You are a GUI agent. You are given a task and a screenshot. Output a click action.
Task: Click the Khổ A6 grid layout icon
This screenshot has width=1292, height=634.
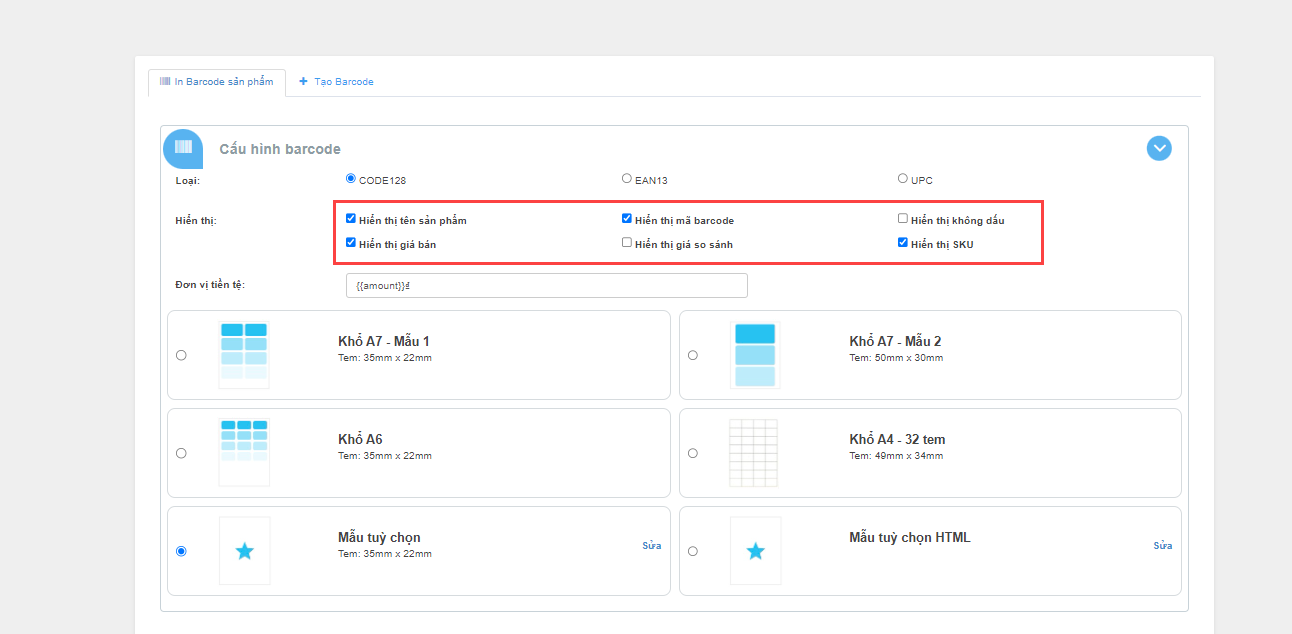[x=244, y=452]
